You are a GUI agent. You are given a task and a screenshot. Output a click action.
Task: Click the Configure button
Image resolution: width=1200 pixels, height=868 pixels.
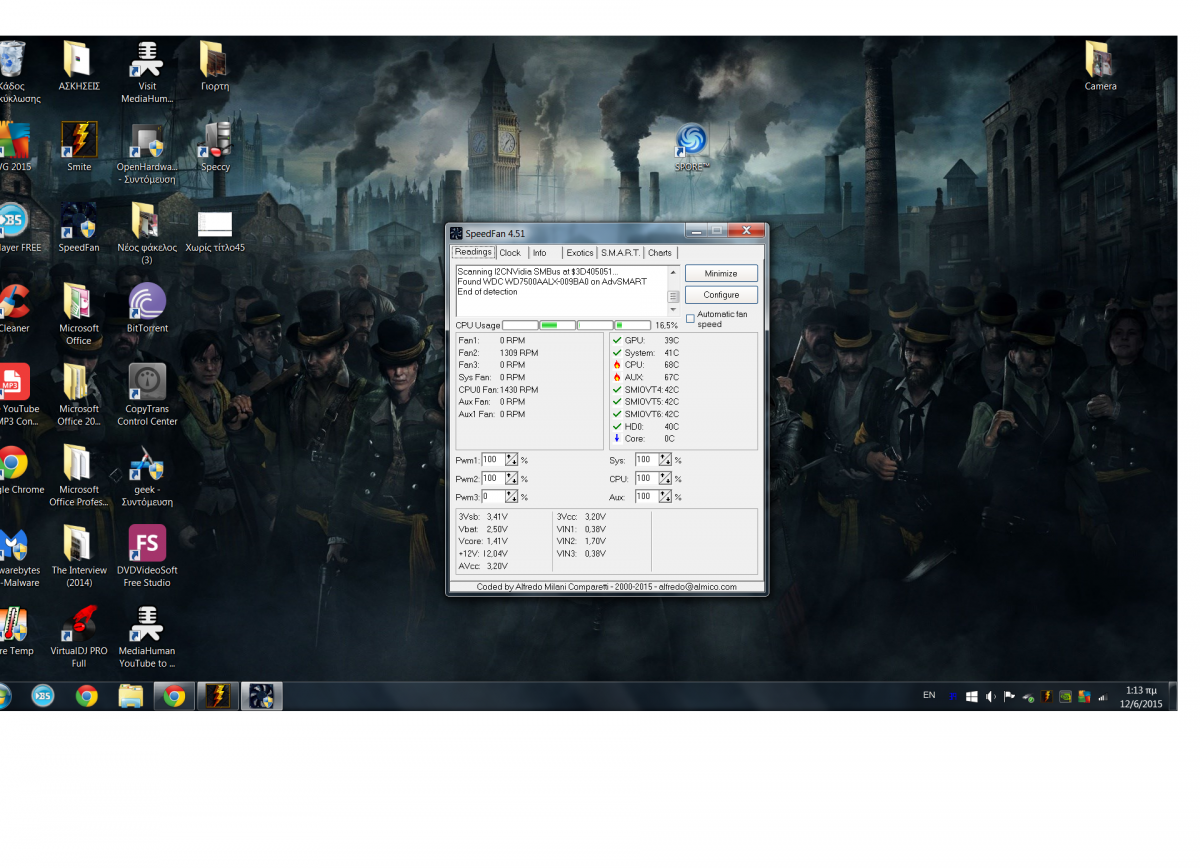click(x=721, y=295)
